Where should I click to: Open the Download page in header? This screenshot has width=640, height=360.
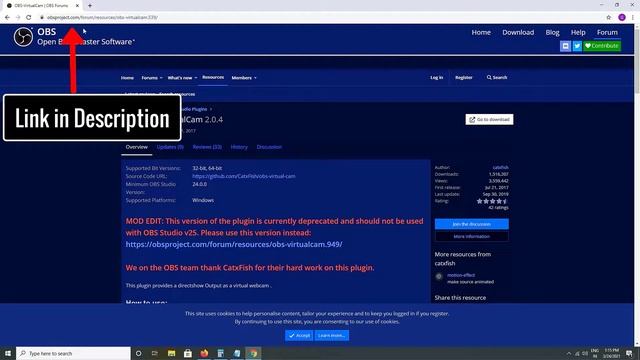coord(518,32)
